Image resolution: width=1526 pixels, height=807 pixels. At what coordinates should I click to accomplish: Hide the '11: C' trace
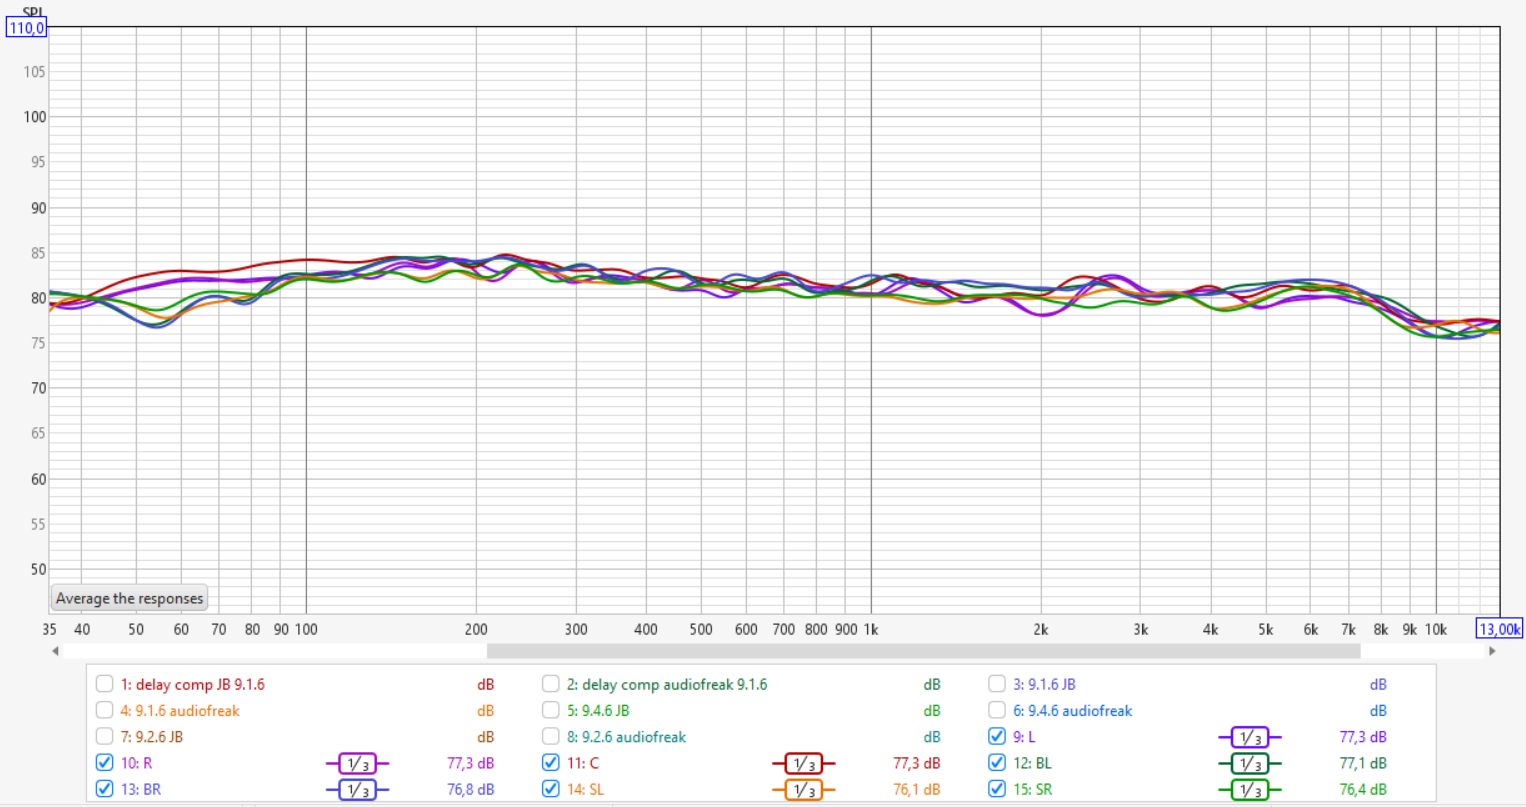(550, 762)
